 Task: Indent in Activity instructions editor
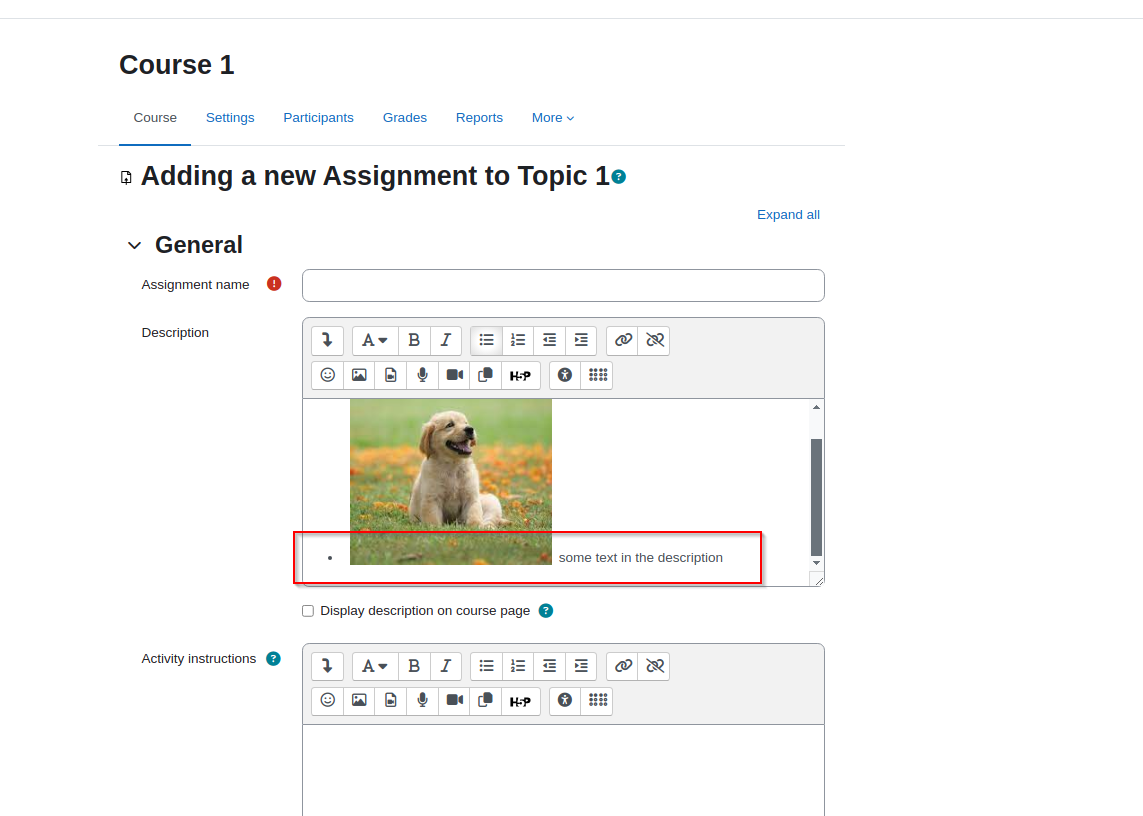tap(581, 667)
